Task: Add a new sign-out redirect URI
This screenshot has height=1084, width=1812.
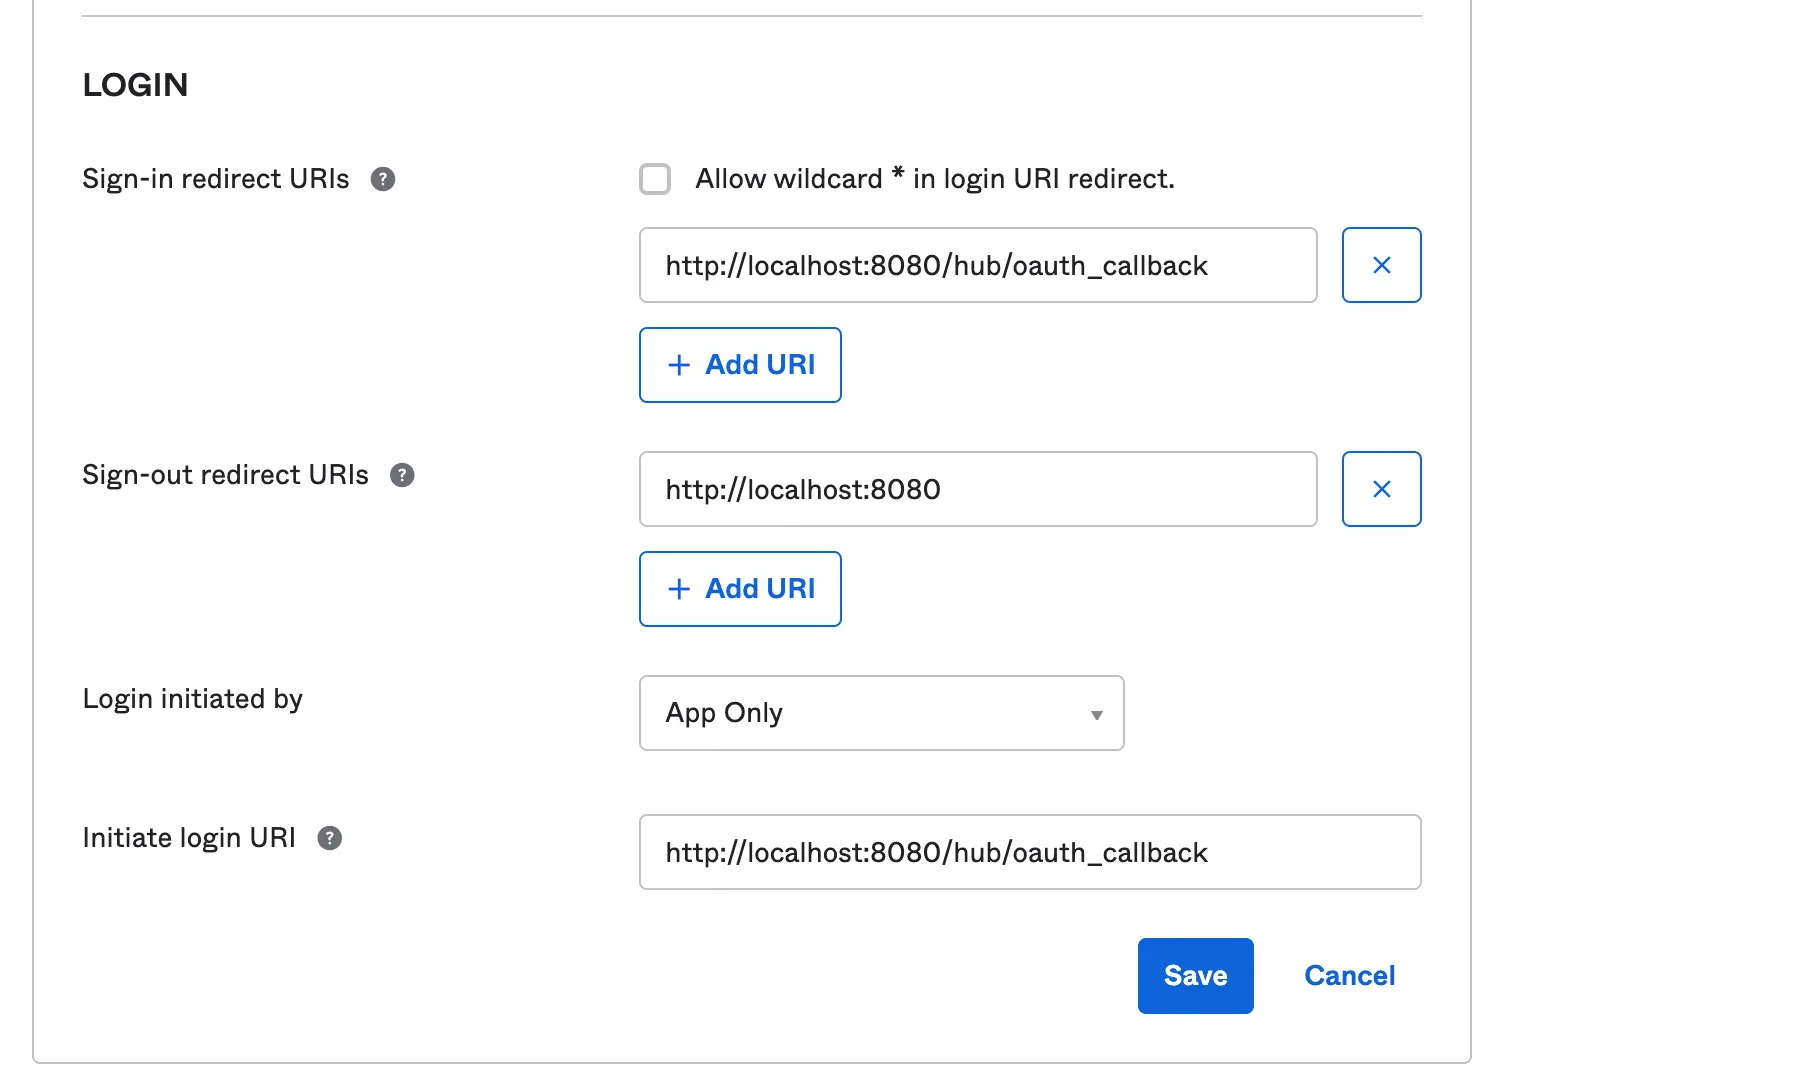Action: 740,589
